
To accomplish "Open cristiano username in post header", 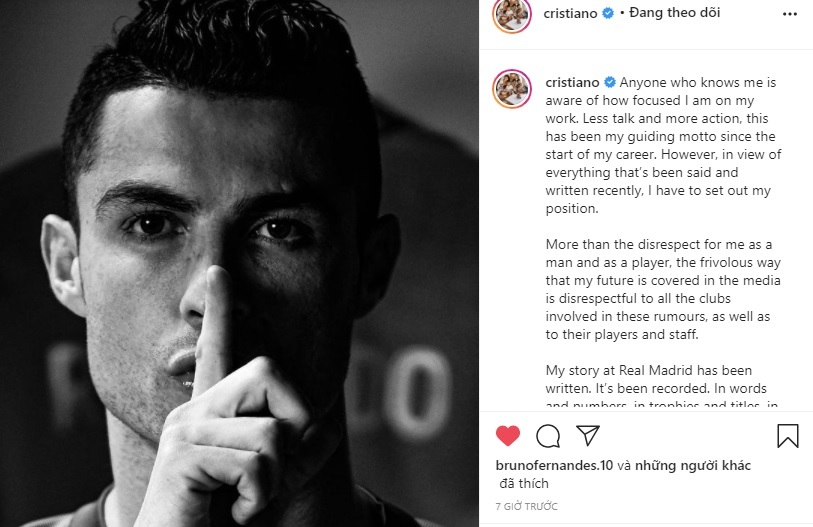I will (570, 13).
